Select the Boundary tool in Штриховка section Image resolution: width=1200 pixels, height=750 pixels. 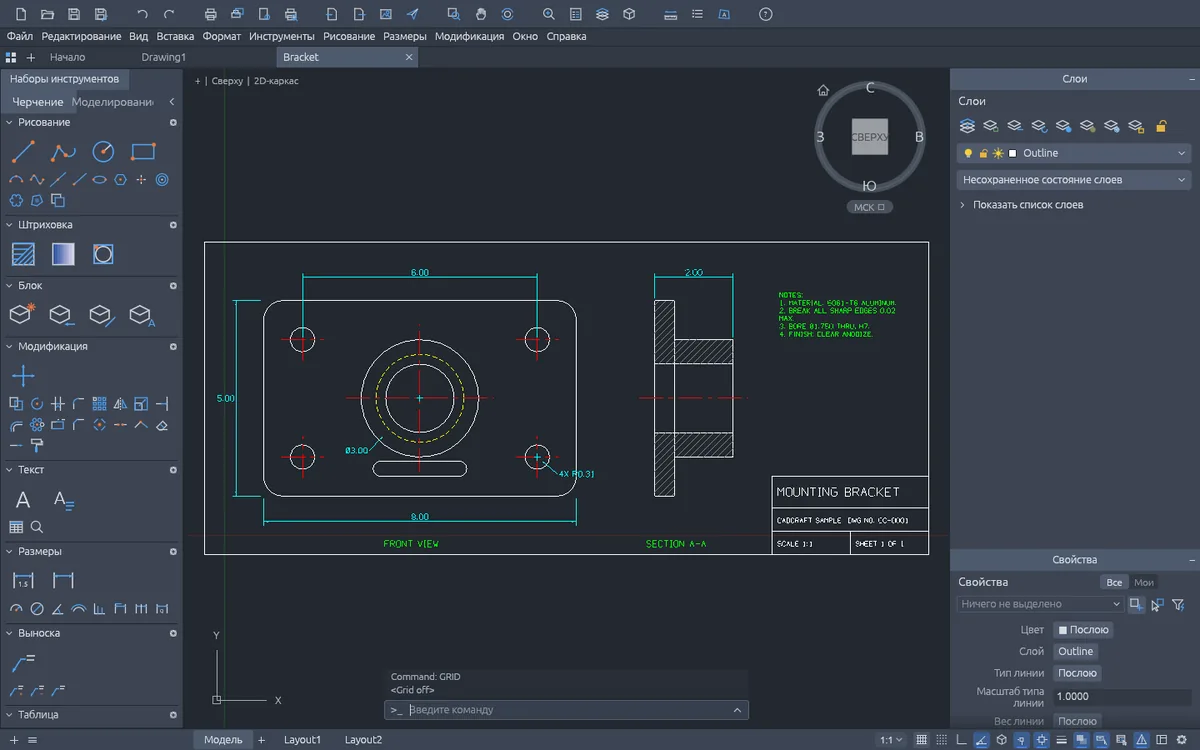coord(103,254)
